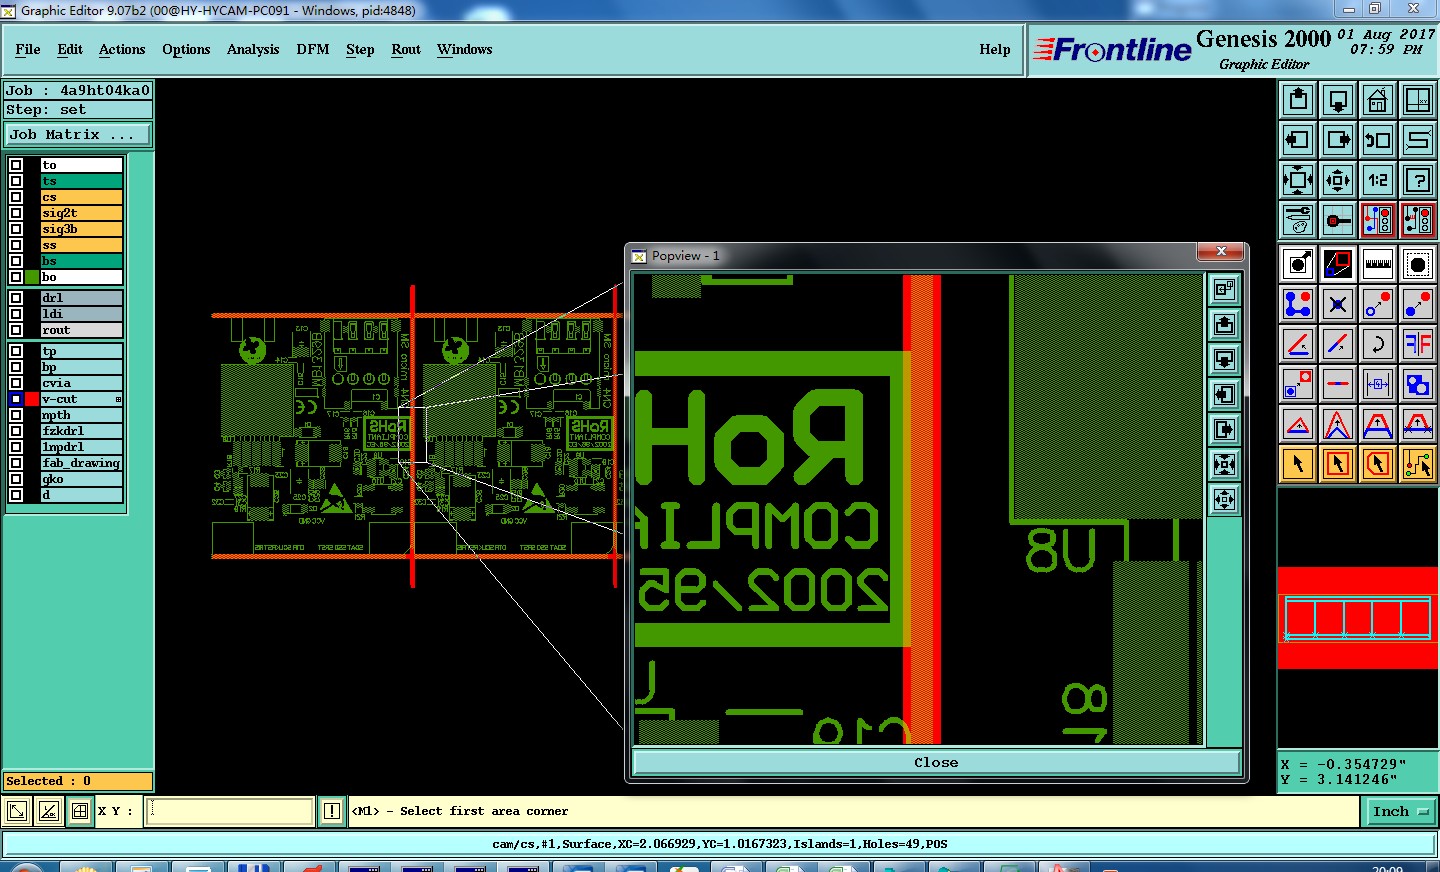This screenshot has width=1440, height=872.
Task: Click the X Y coordinate input field
Action: (x=230, y=811)
